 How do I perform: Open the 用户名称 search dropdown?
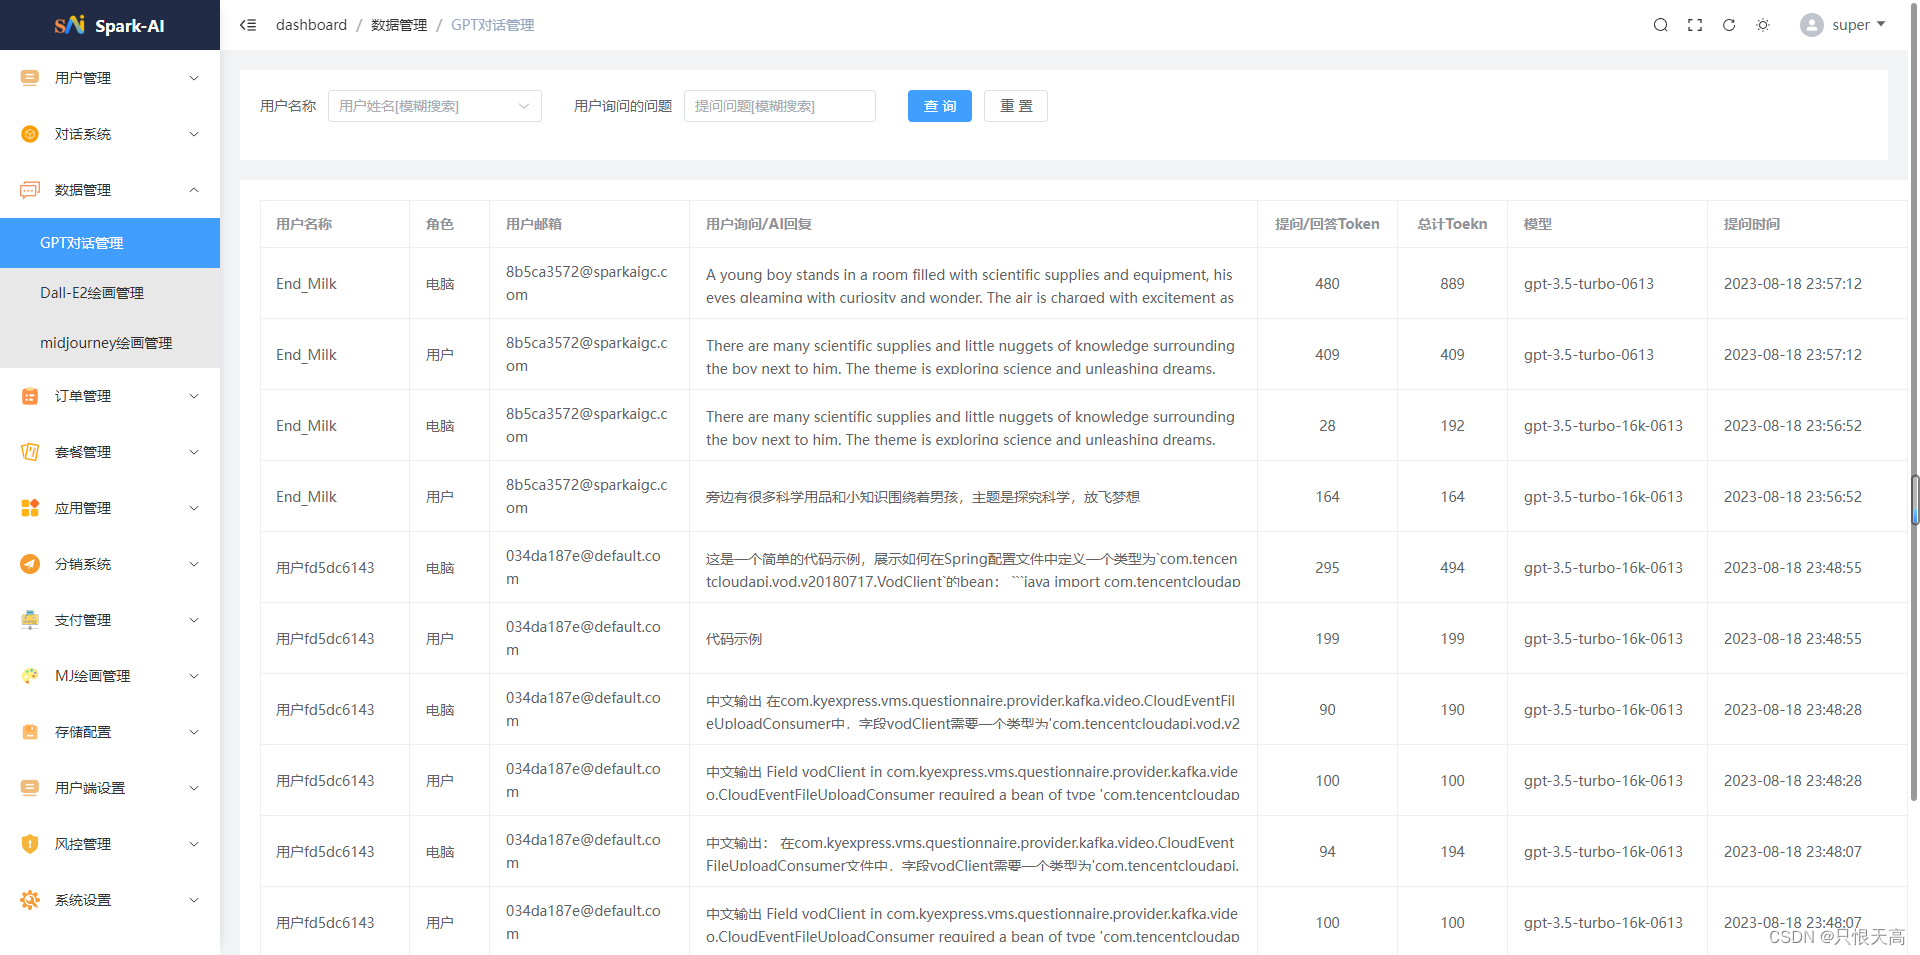[435, 106]
